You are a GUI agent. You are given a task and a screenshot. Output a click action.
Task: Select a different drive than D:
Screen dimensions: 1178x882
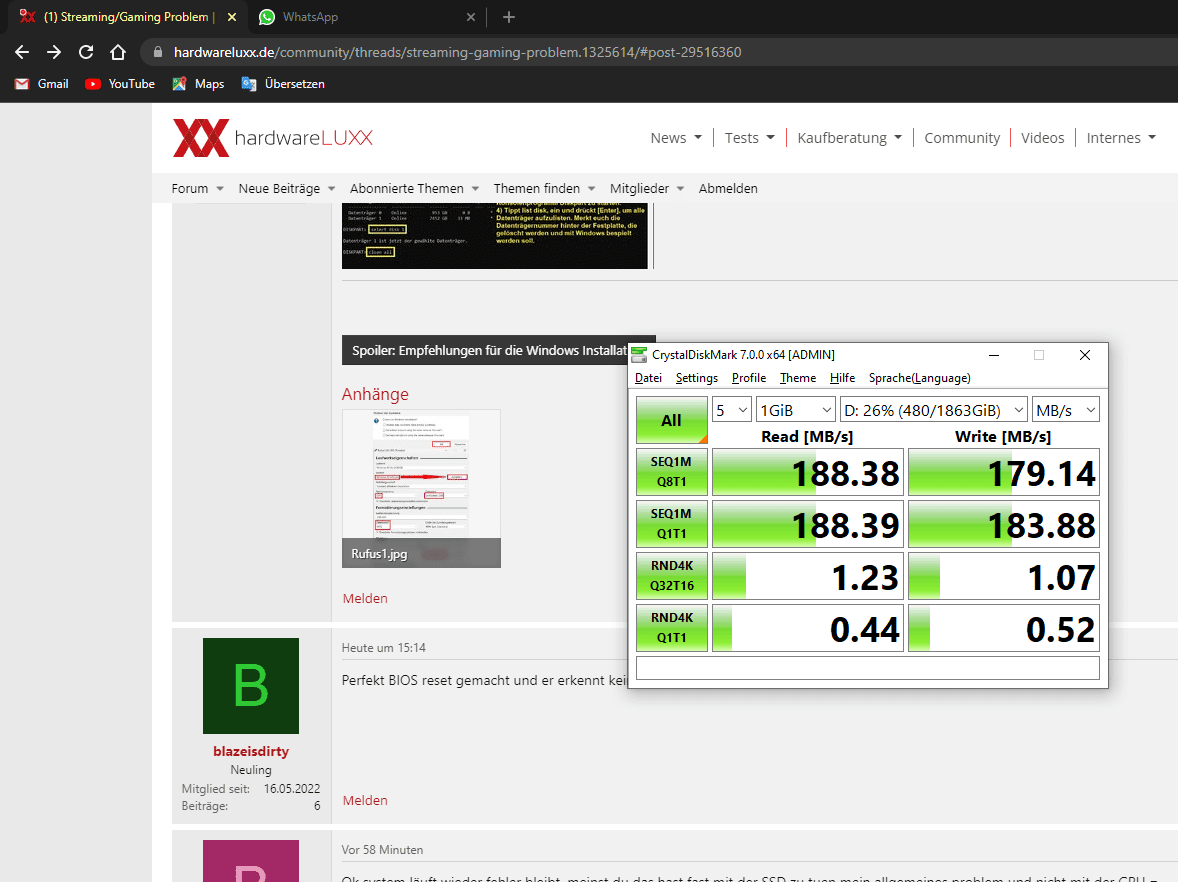click(x=934, y=410)
